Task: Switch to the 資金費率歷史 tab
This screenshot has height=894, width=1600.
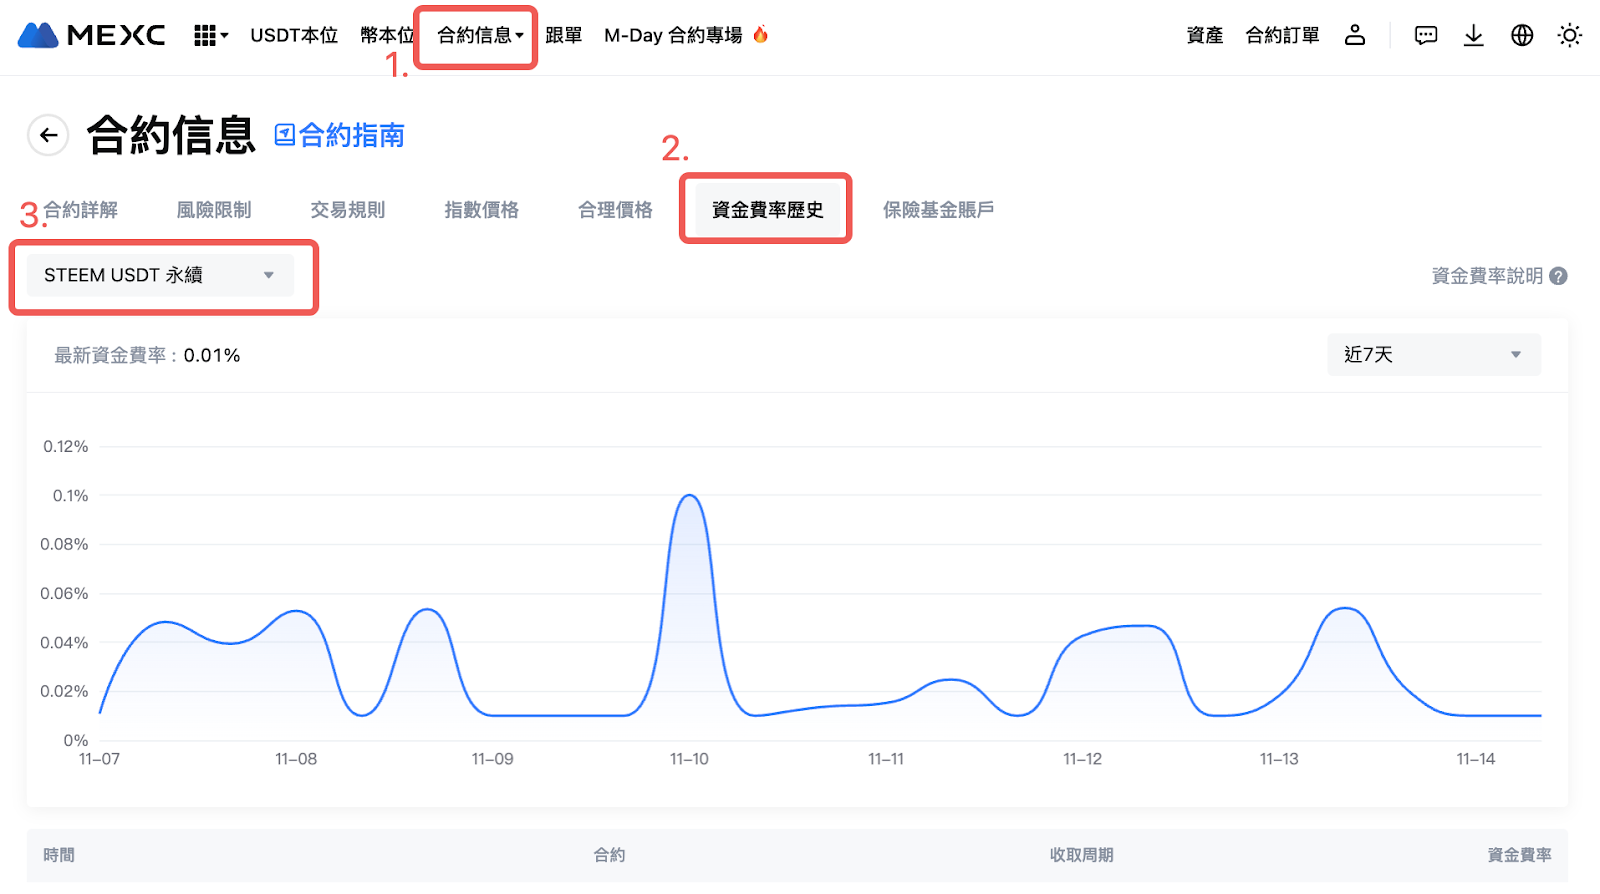Action: coord(767,210)
